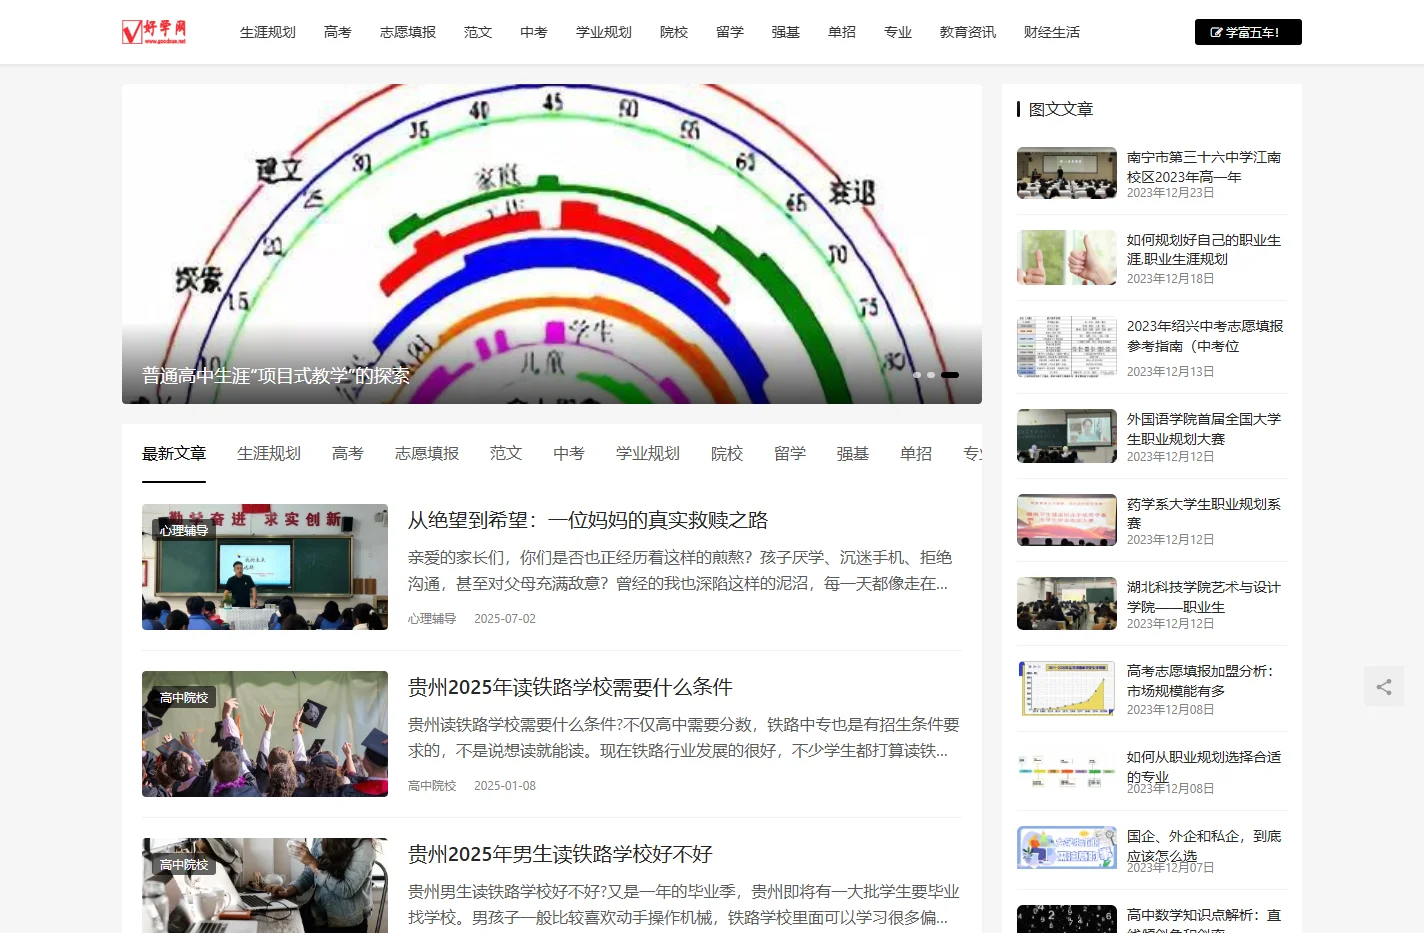Select the 最新文章 tab
This screenshot has height=933, width=1424.
[174, 453]
